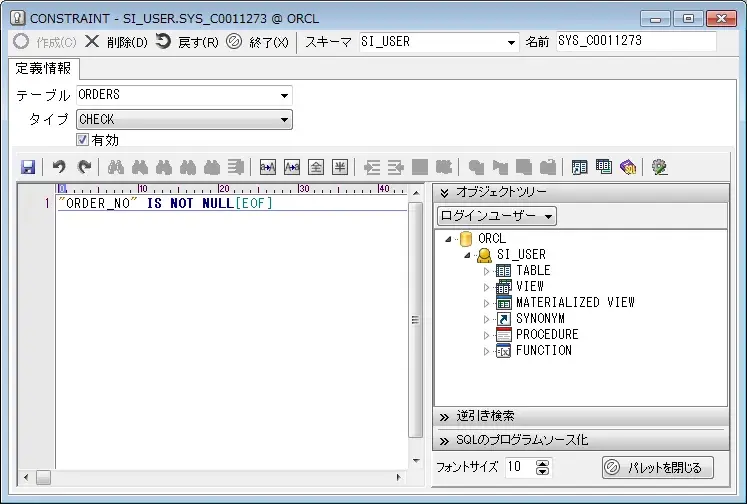Click the 名前 field SYS_C0011273

click(636, 41)
